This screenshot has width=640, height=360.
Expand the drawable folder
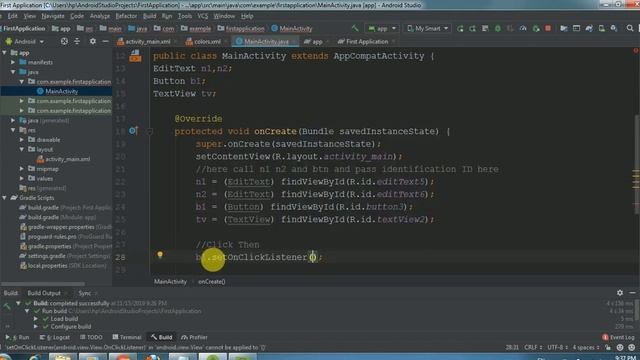tap(22, 140)
